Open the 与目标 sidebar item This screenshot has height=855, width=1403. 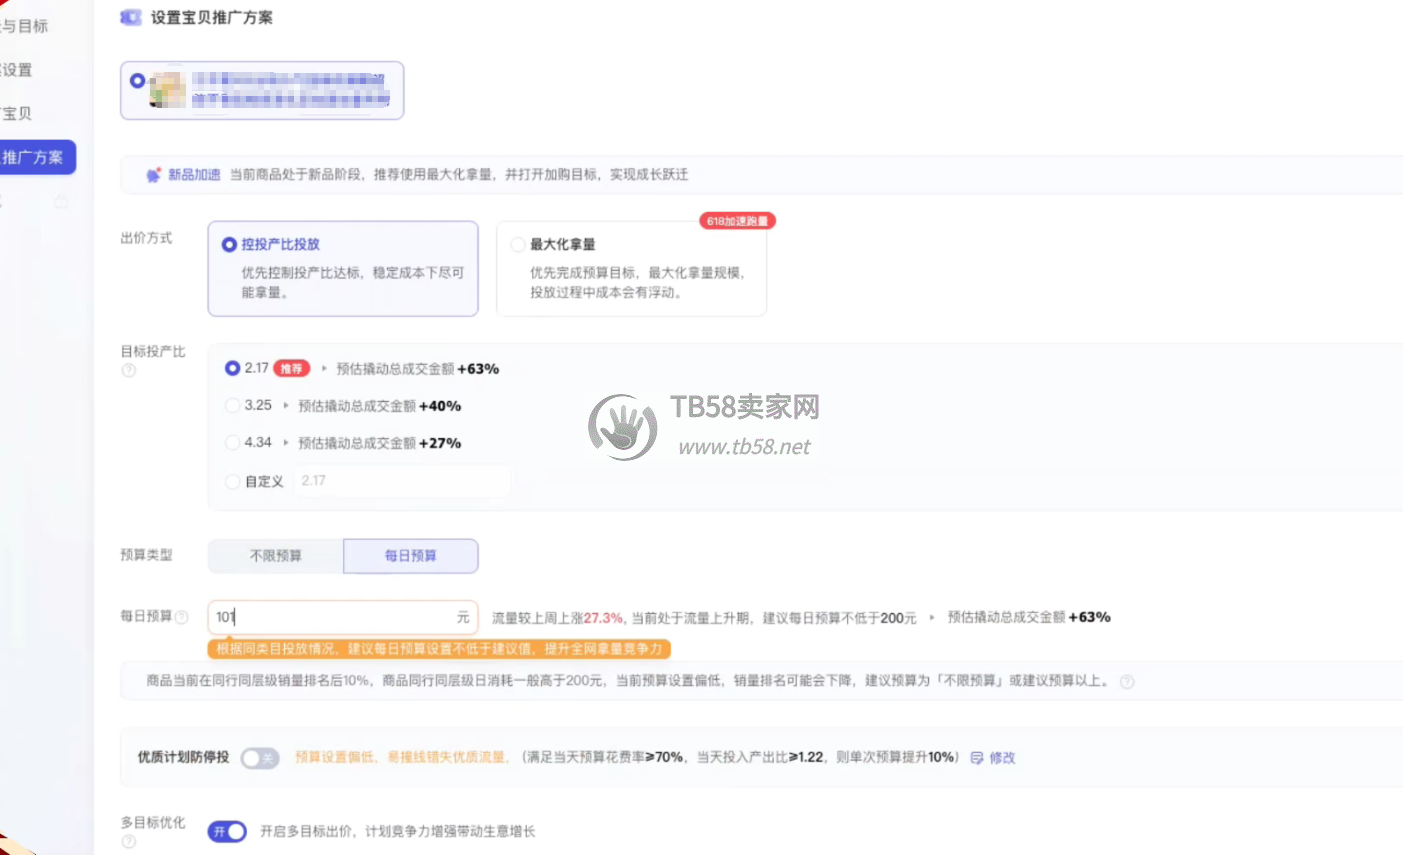coord(25,26)
